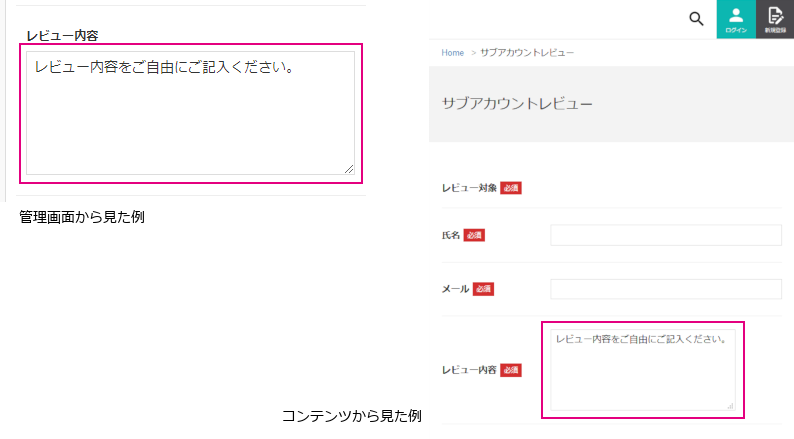This screenshot has width=794, height=439.
Task: Click the メール field label
Action: (x=455, y=289)
